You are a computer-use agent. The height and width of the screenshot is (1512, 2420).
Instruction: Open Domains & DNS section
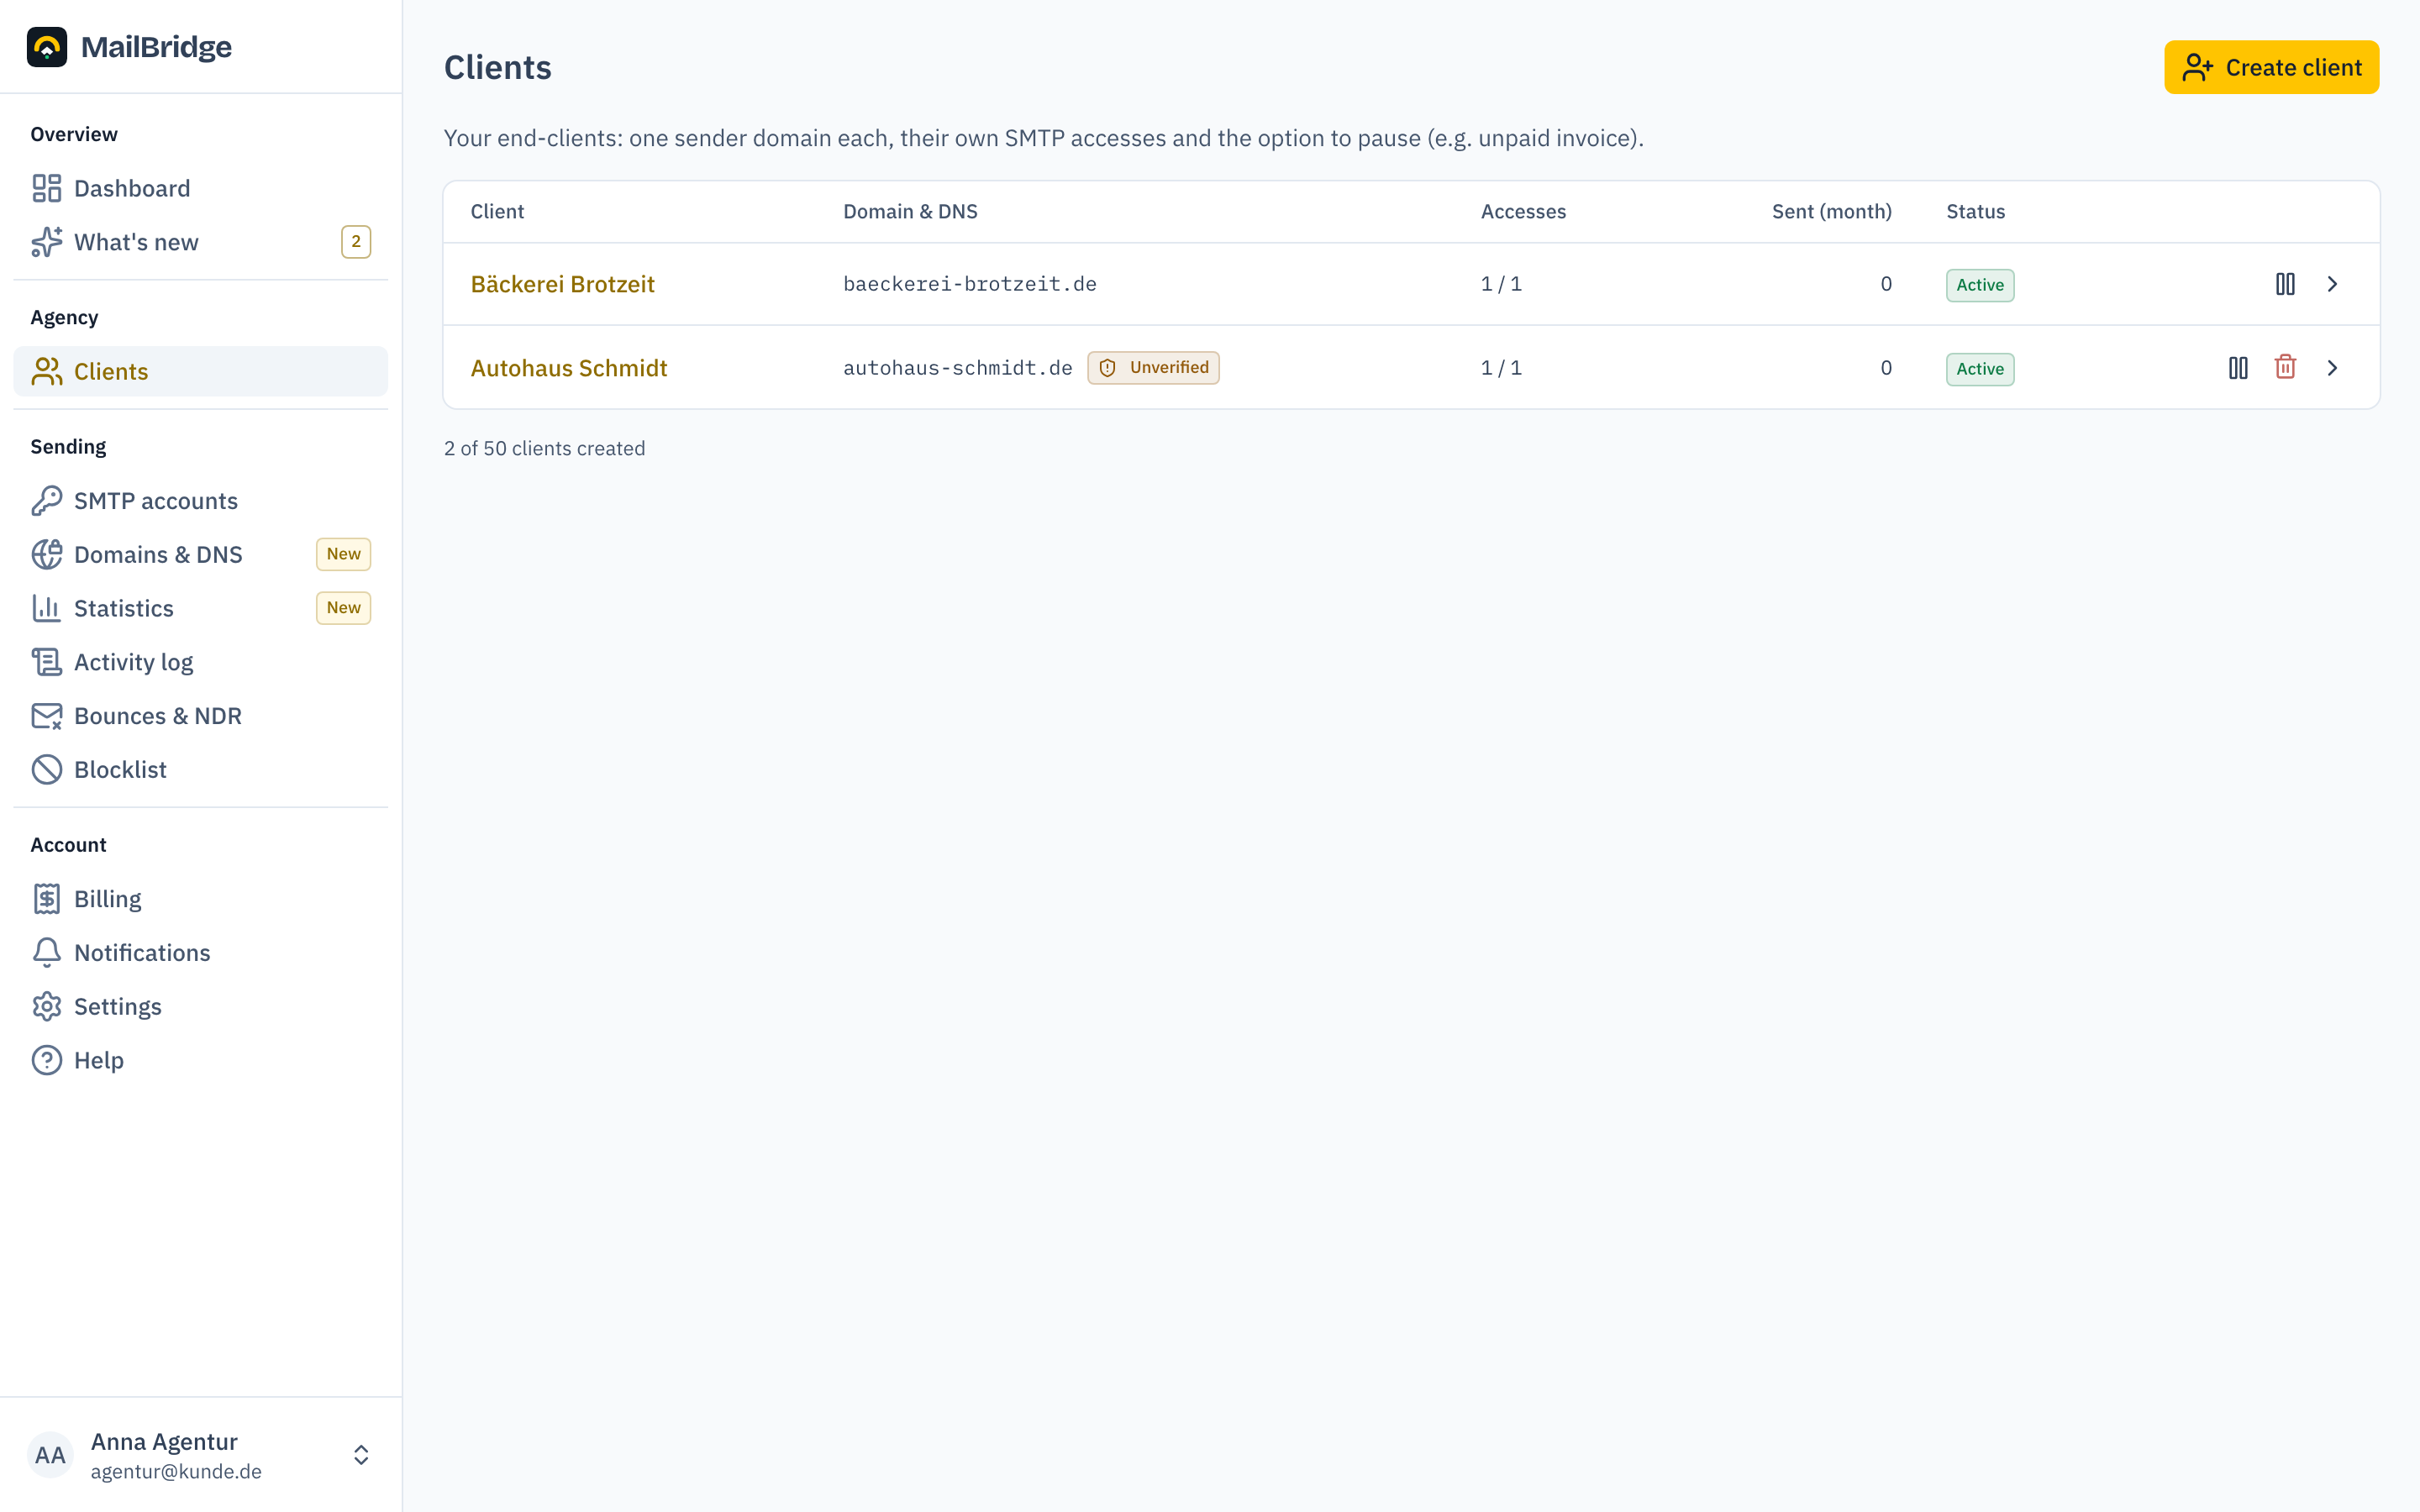[x=200, y=554]
